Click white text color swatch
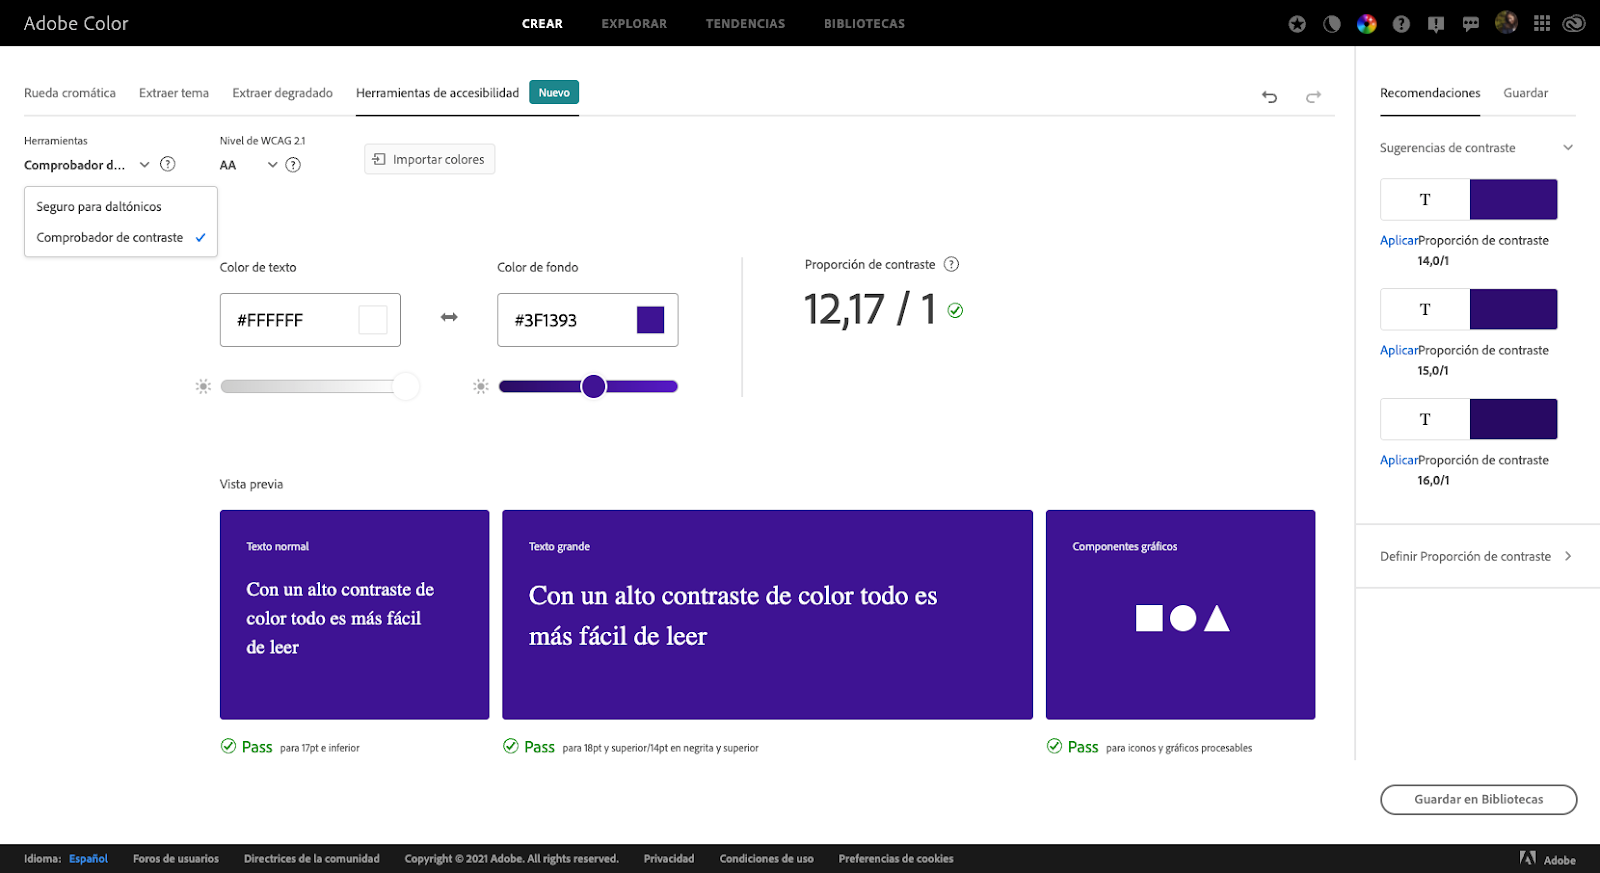 pyautogui.click(x=373, y=320)
